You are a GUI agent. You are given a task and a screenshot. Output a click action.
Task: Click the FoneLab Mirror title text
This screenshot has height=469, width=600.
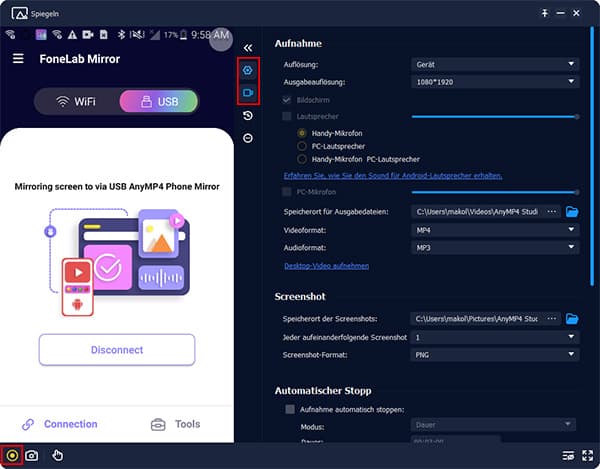tap(80, 59)
